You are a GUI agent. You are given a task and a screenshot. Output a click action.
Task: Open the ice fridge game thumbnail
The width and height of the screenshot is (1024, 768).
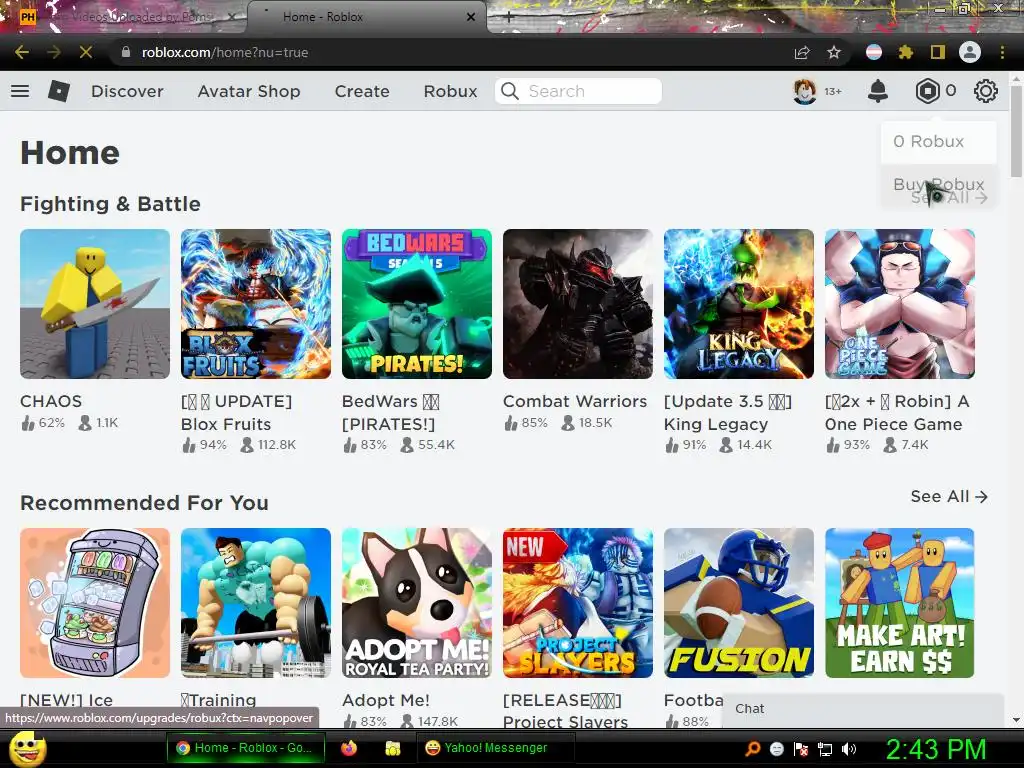coord(95,603)
